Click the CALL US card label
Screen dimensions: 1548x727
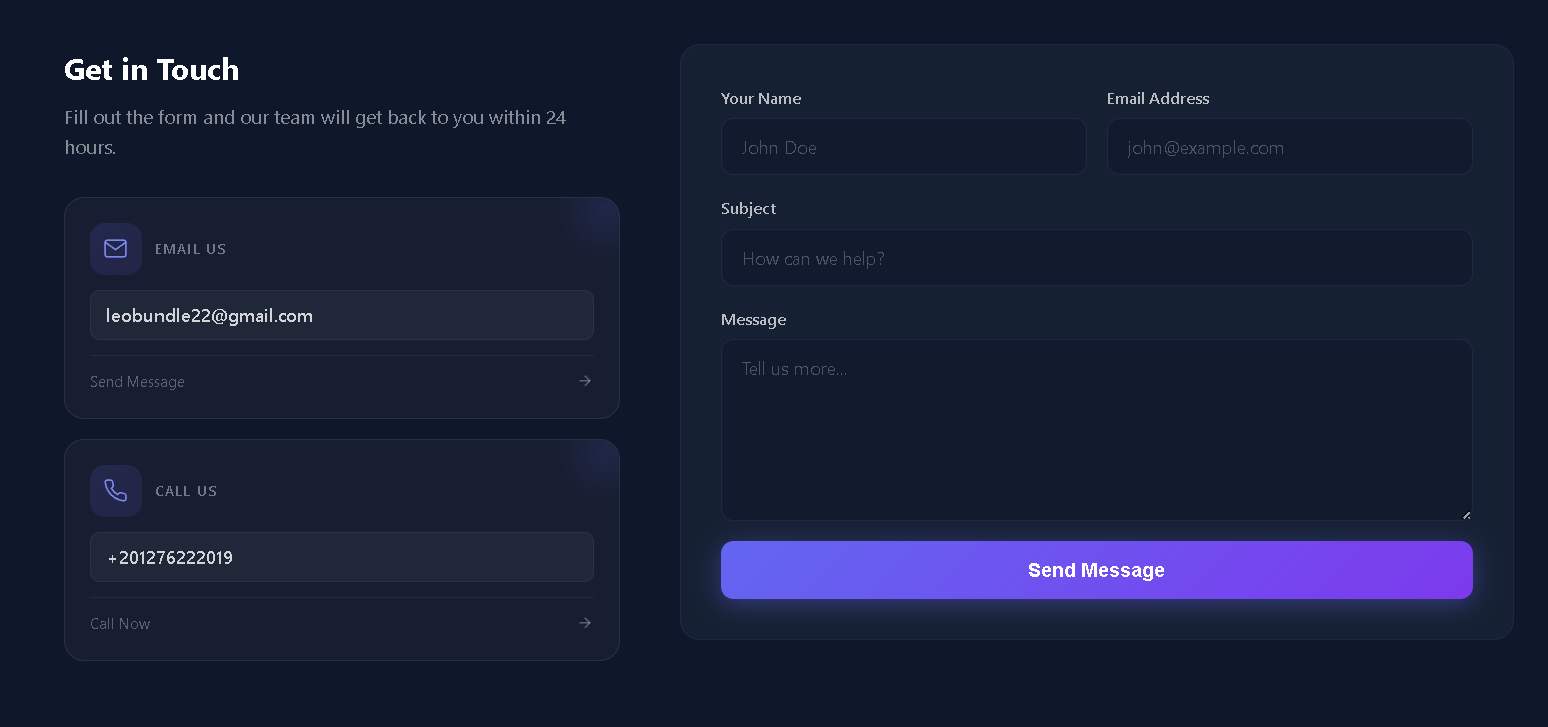click(x=186, y=491)
